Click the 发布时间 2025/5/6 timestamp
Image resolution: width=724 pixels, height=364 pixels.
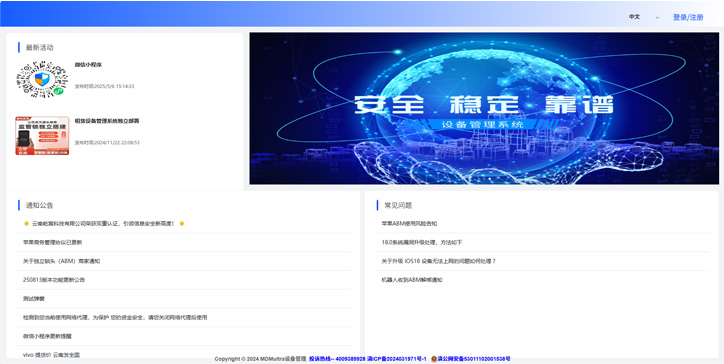[104, 86]
